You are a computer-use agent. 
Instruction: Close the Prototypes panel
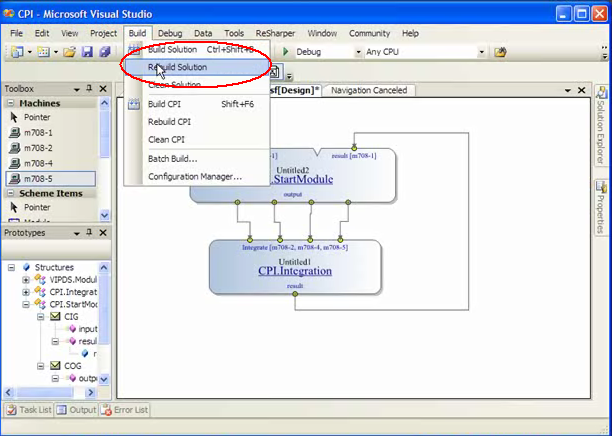pyautogui.click(x=103, y=233)
